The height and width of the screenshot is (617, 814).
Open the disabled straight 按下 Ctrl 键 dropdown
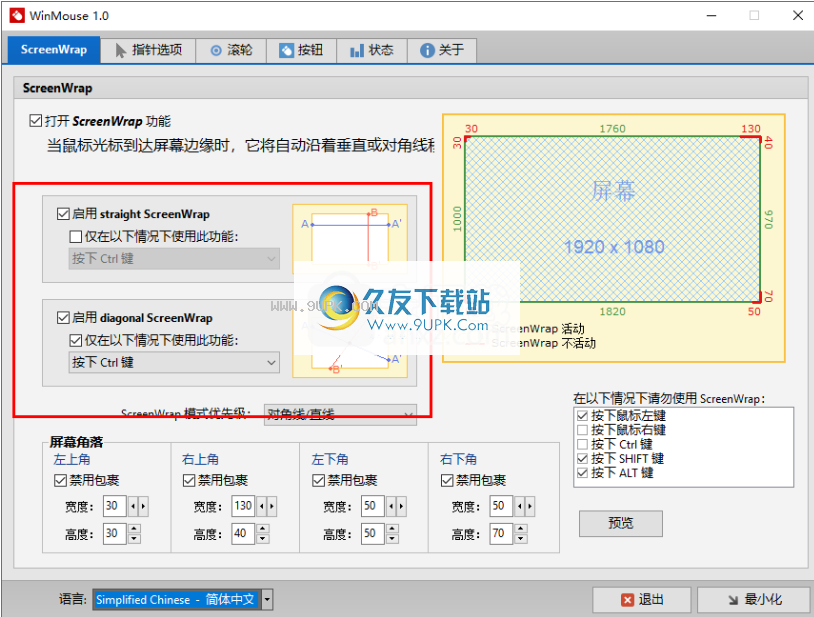coord(174,258)
